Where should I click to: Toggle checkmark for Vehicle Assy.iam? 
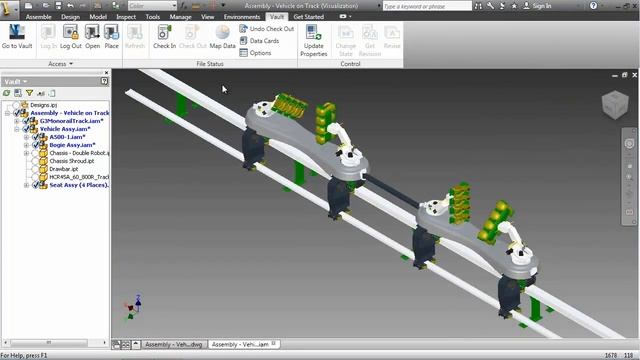coord(25,129)
